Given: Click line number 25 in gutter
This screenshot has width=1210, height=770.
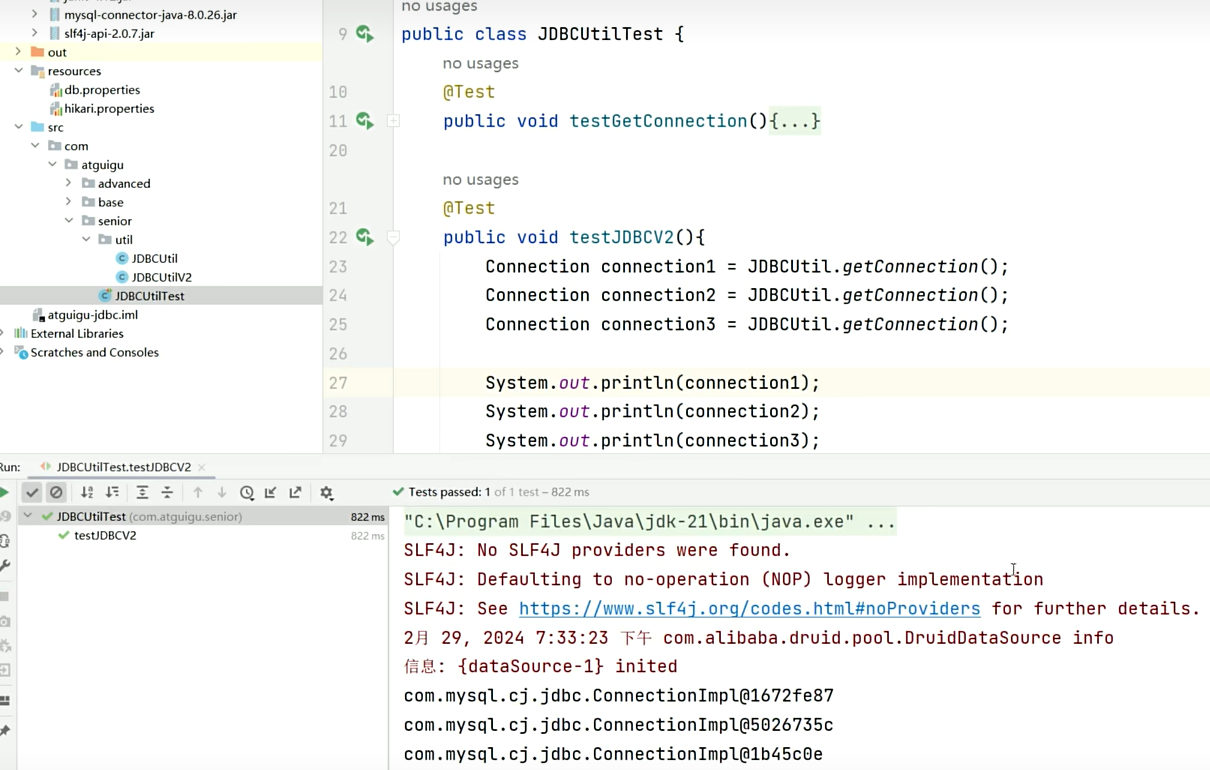Looking at the screenshot, I should (x=337, y=324).
